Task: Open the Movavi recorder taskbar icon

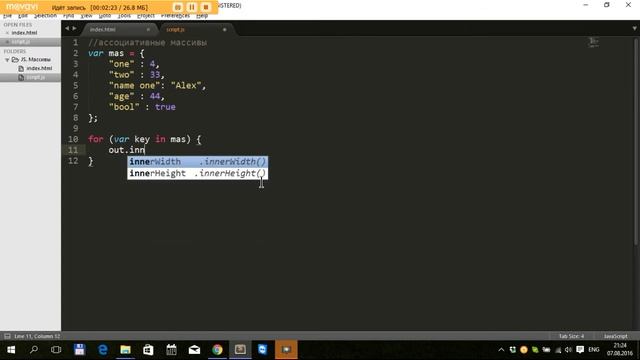Action: 286,350
